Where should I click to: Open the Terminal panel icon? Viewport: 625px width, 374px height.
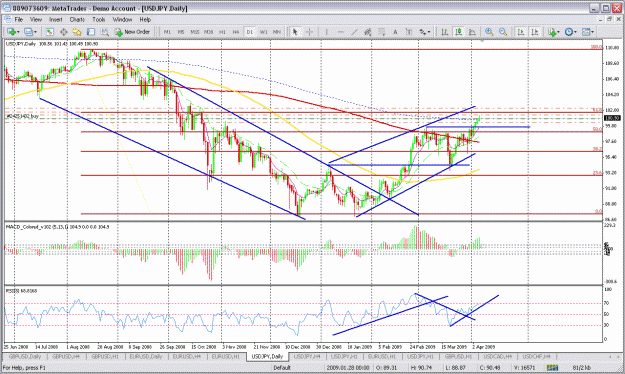91,32
